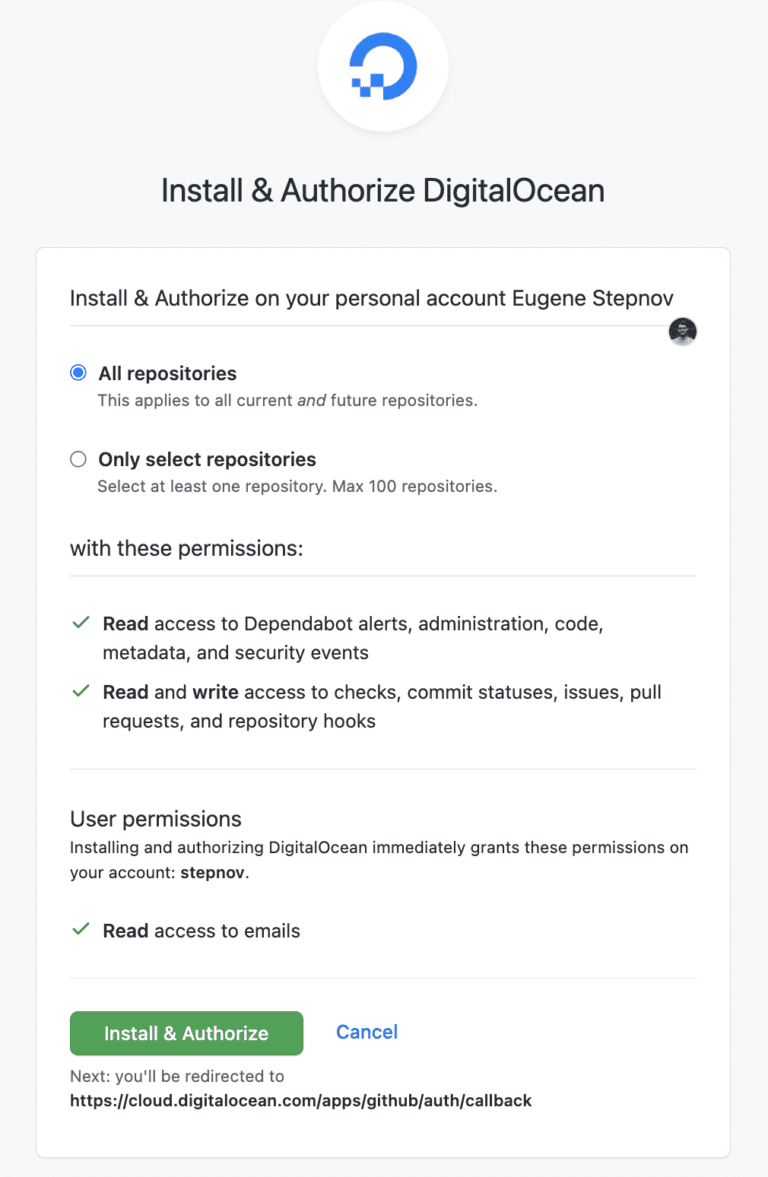768x1177 pixels.
Task: Click the DigitalOcean pixel-wave symbol inside the circle
Action: point(383,65)
